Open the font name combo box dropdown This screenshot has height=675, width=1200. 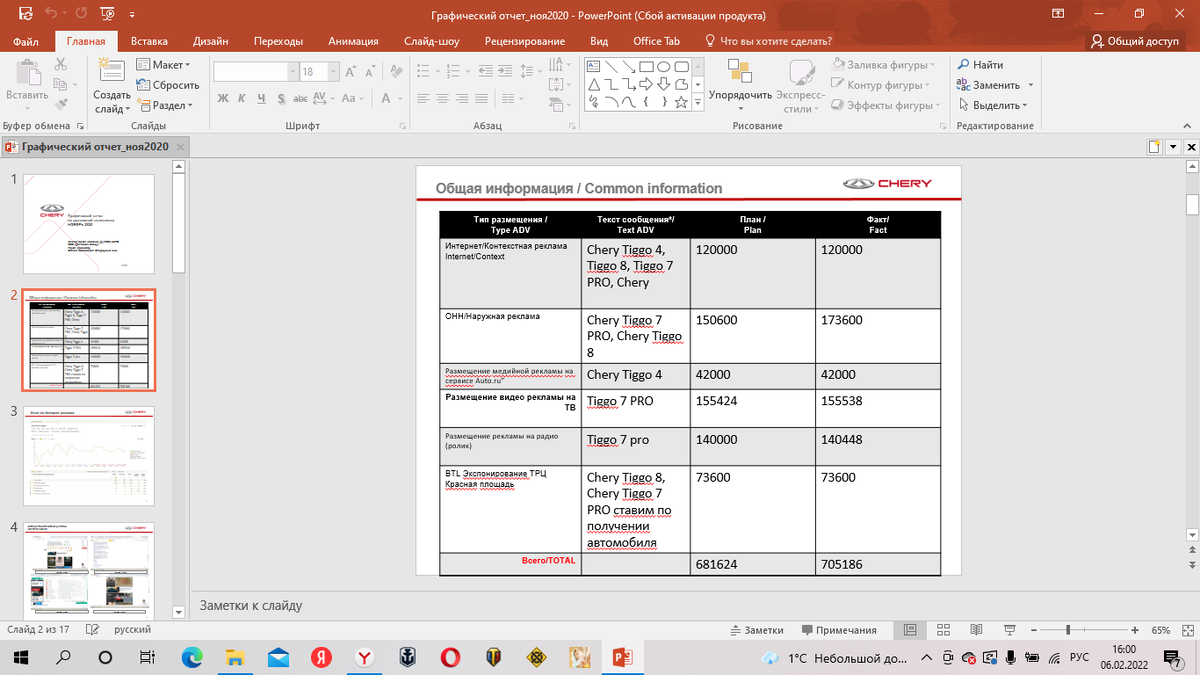292,72
